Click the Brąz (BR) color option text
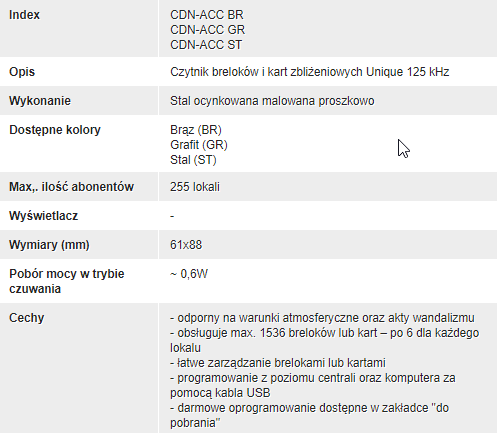The width and height of the screenshot is (497, 433). click(x=196, y=130)
